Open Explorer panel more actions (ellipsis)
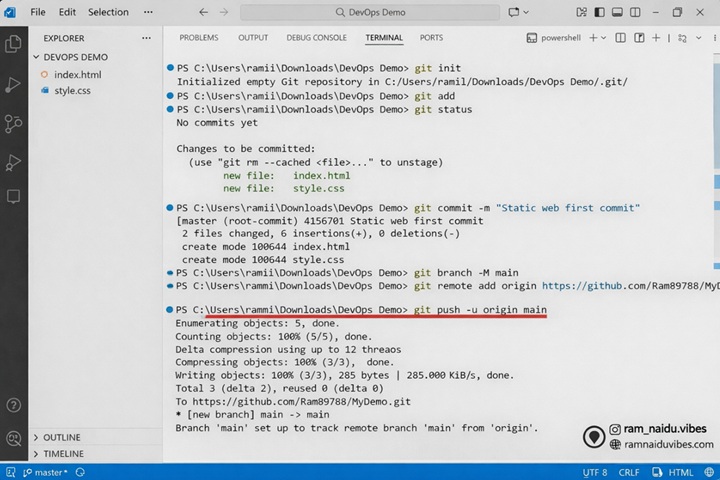 146,38
